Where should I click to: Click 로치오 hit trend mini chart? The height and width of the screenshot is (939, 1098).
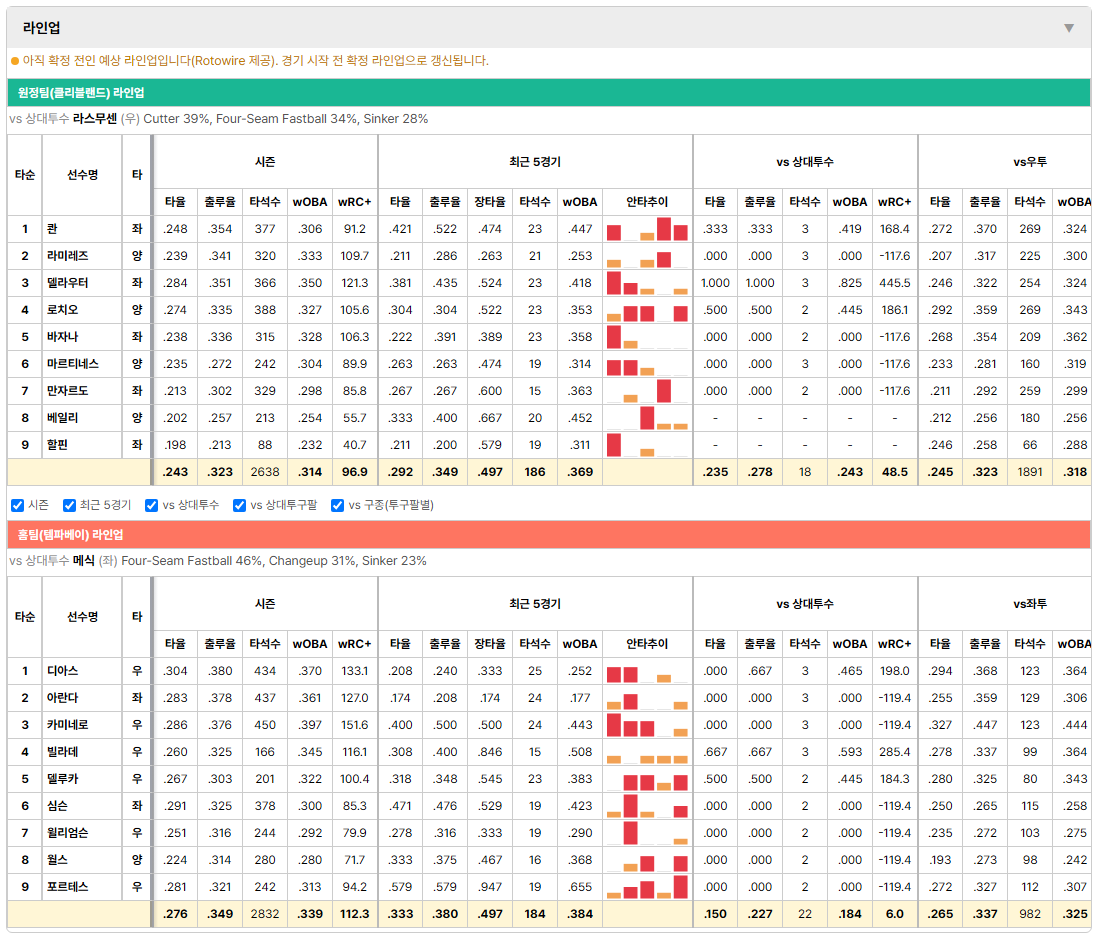click(x=647, y=310)
